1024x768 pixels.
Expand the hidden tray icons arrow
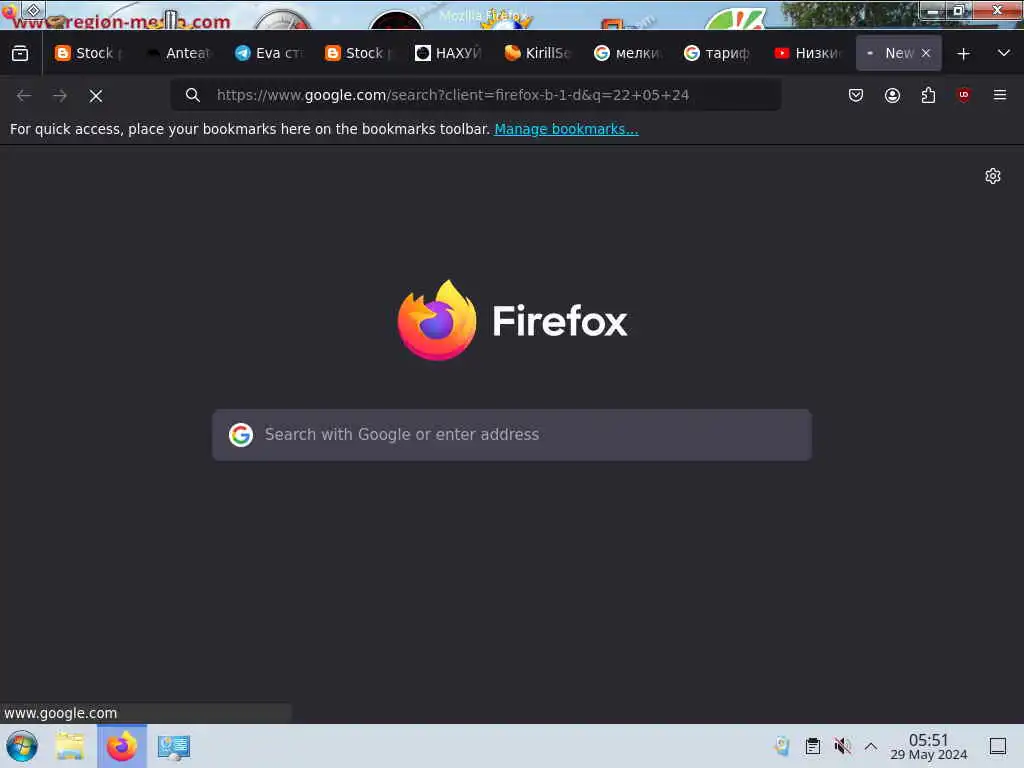pos(871,746)
